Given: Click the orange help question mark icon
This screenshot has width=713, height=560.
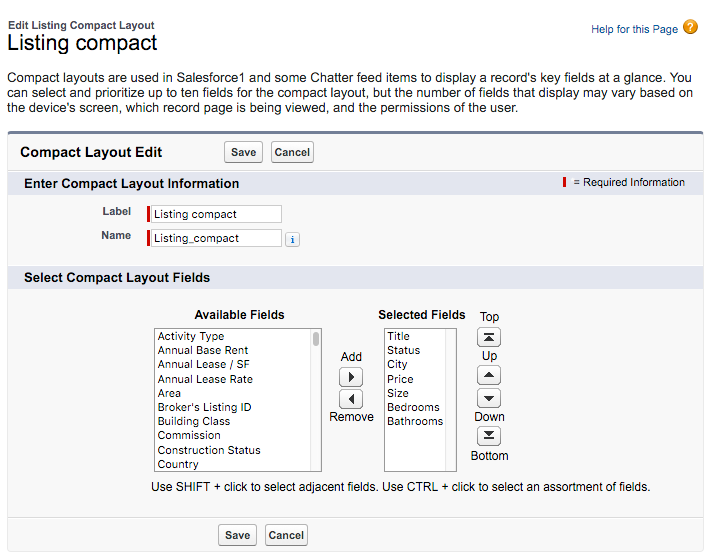Looking at the screenshot, I should pos(690,27).
